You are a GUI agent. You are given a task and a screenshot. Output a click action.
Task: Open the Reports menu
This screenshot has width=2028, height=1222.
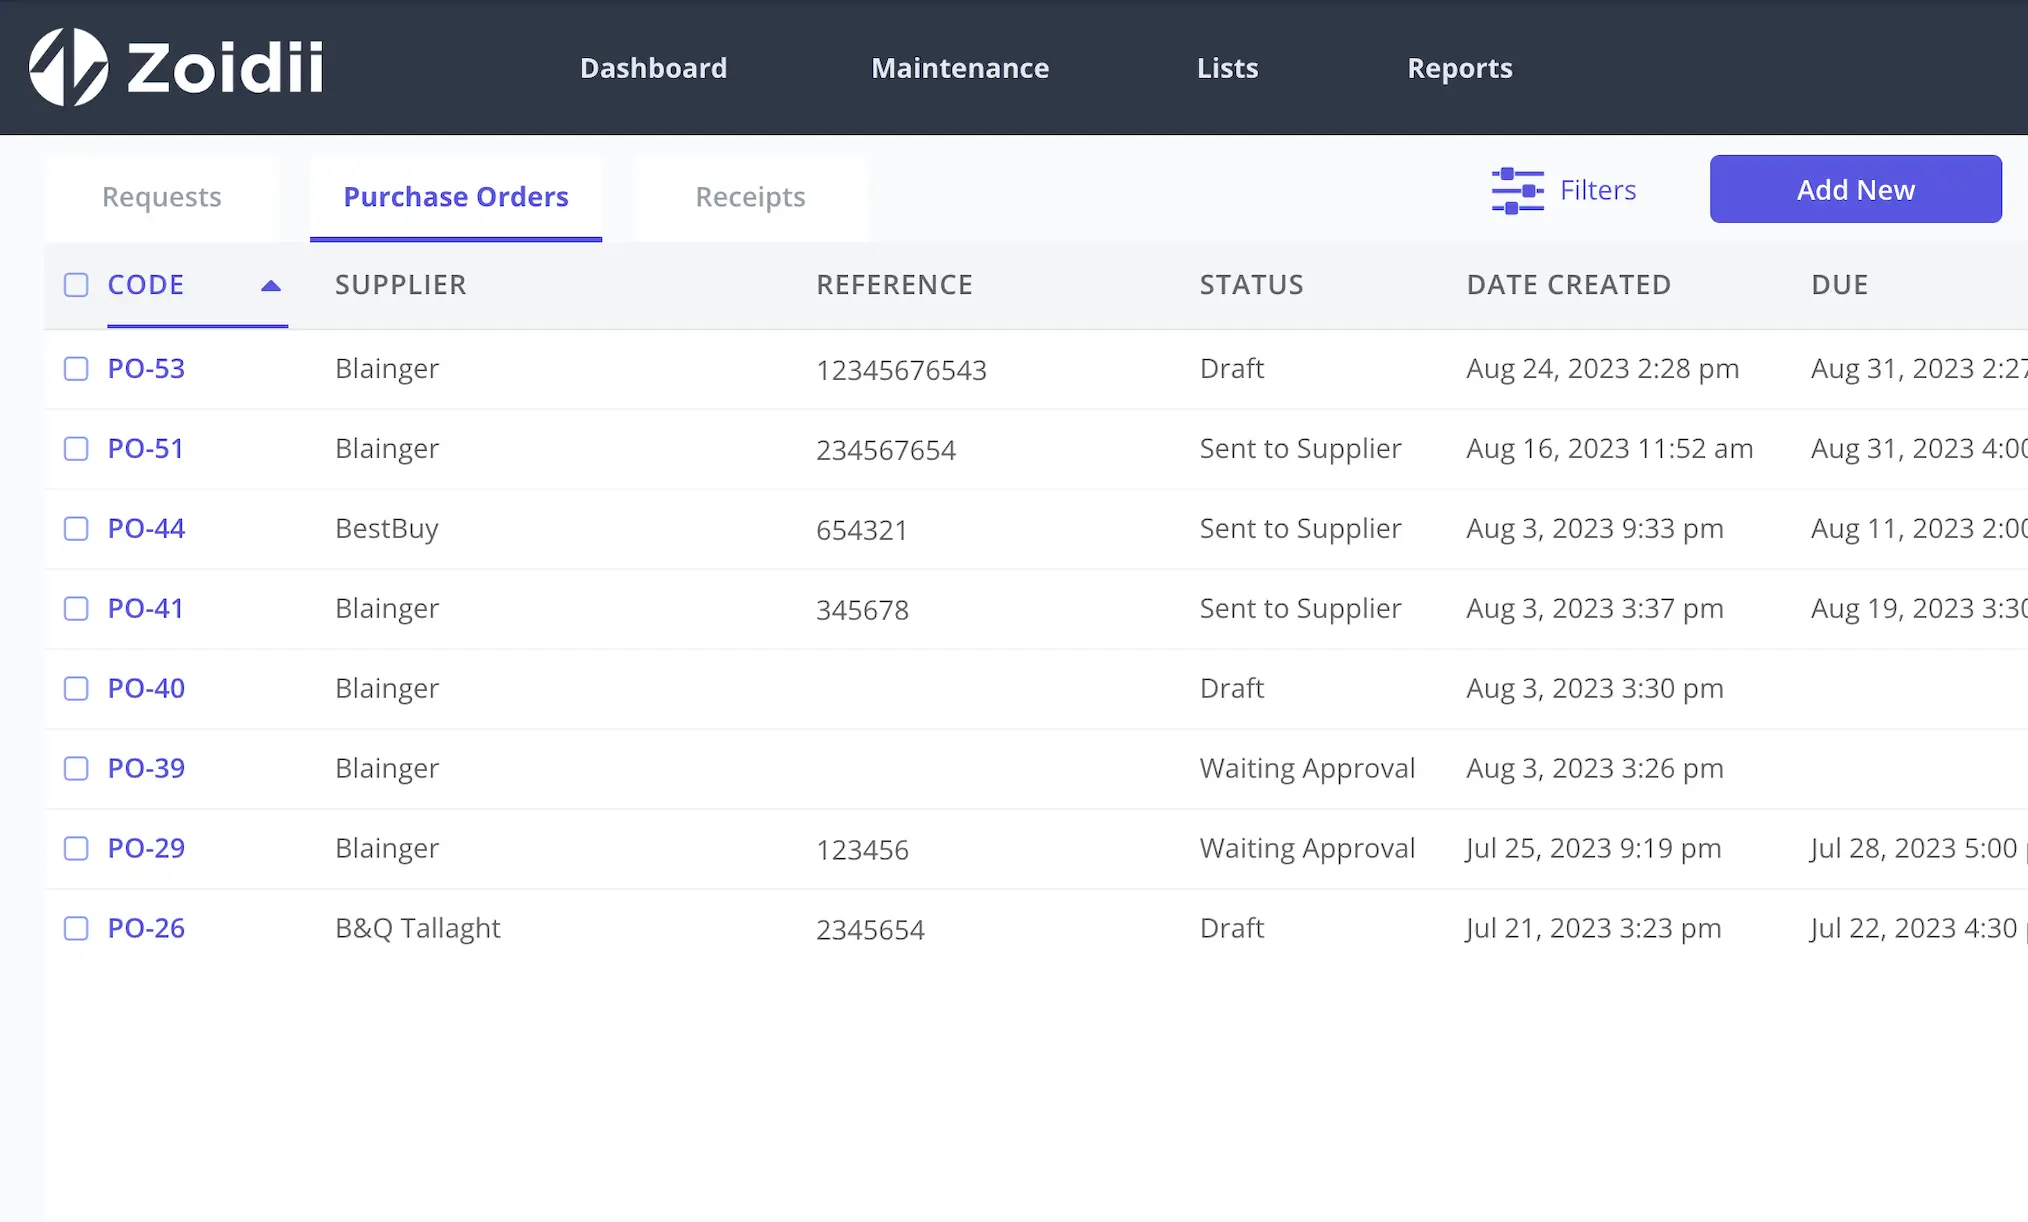pyautogui.click(x=1460, y=68)
